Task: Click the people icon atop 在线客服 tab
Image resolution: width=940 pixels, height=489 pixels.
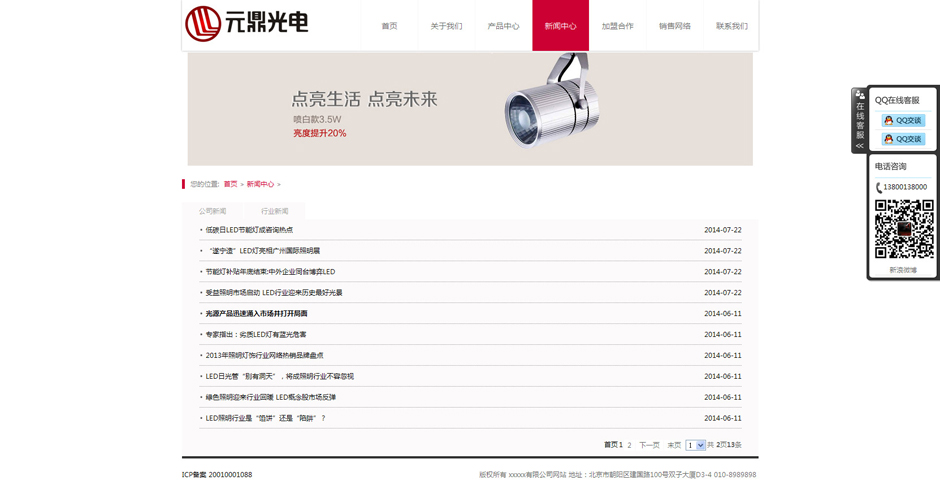Action: (x=860, y=95)
